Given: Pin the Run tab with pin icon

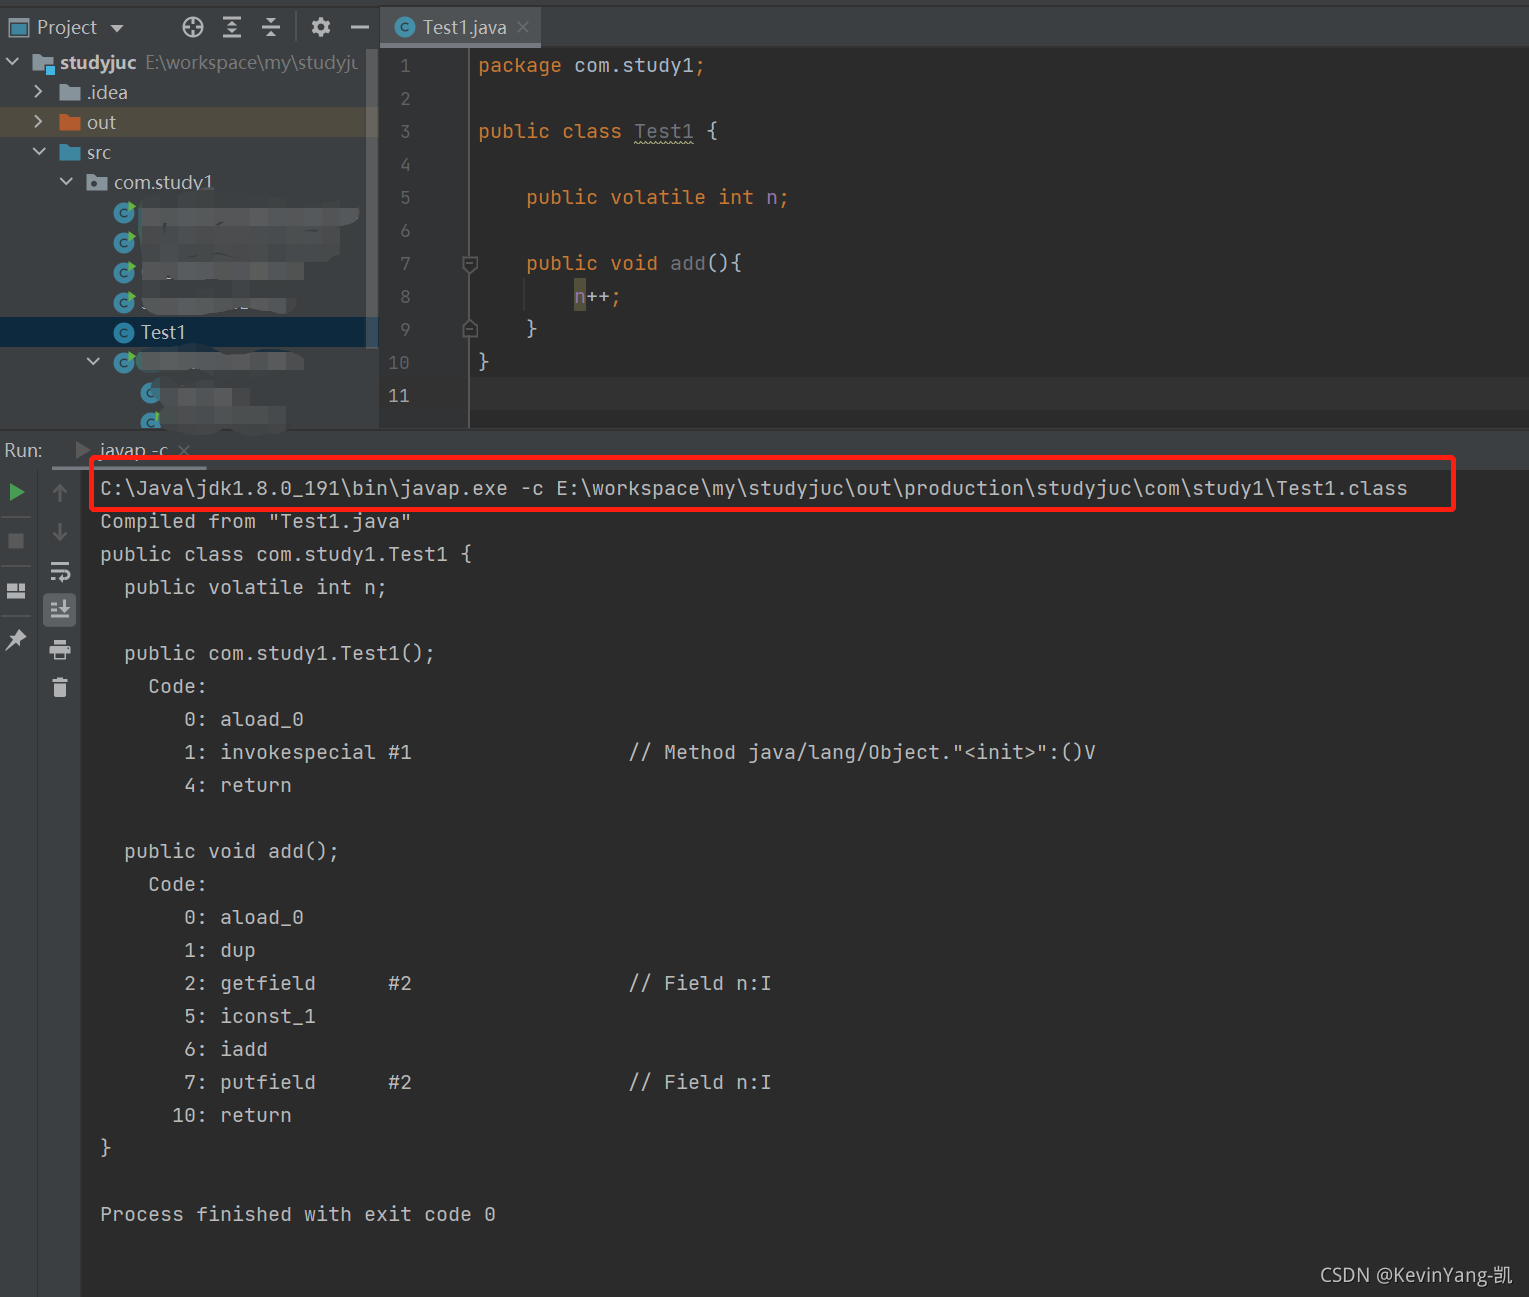Looking at the screenshot, I should (x=16, y=640).
